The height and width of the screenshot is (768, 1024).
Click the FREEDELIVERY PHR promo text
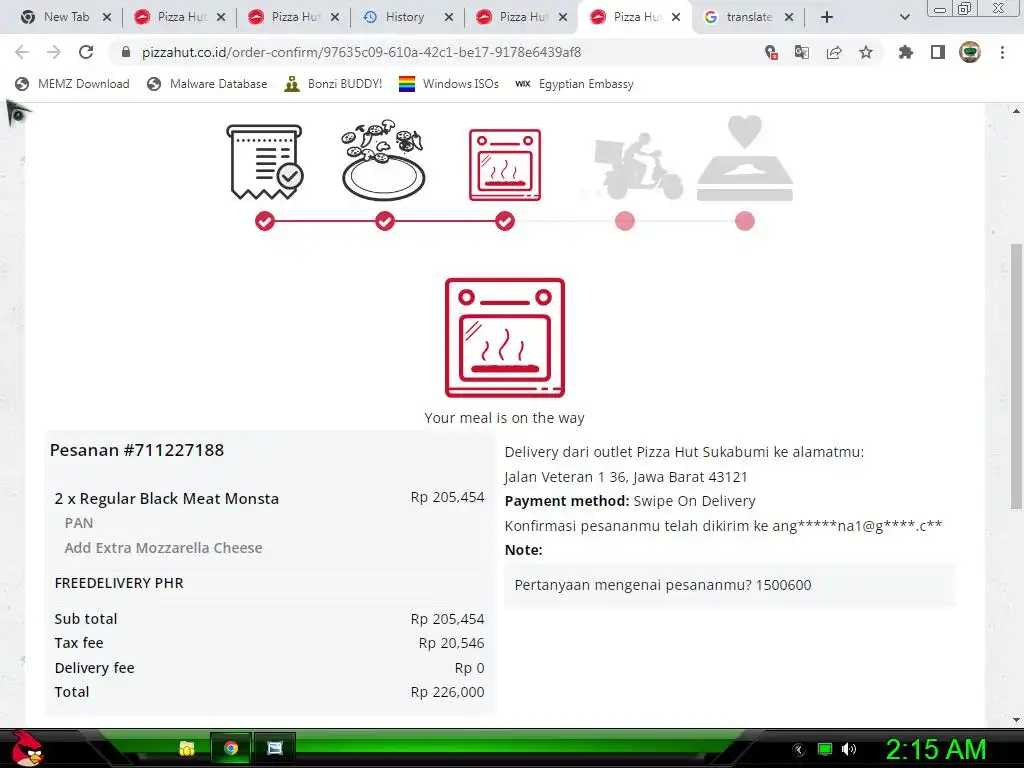pos(119,583)
